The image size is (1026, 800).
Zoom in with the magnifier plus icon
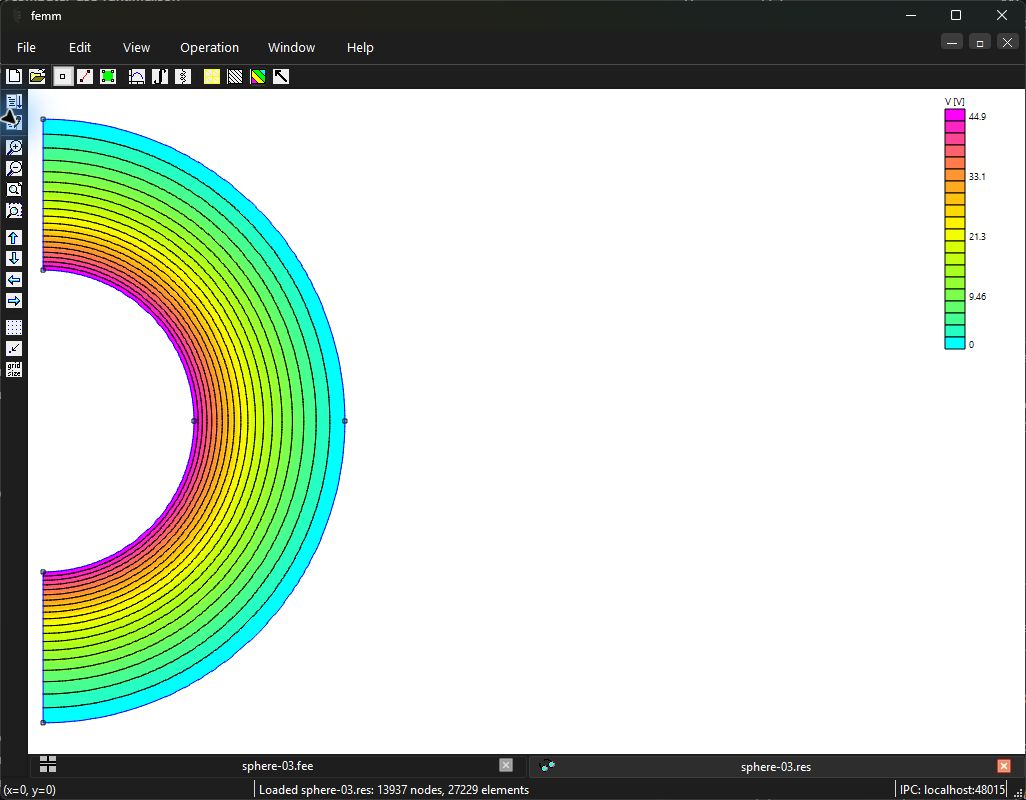click(x=14, y=147)
